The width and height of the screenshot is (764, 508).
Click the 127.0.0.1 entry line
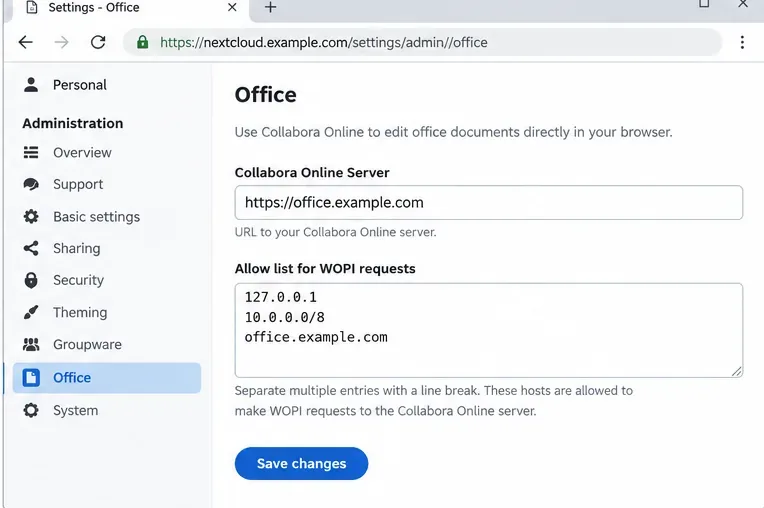pyautogui.click(x=280, y=297)
